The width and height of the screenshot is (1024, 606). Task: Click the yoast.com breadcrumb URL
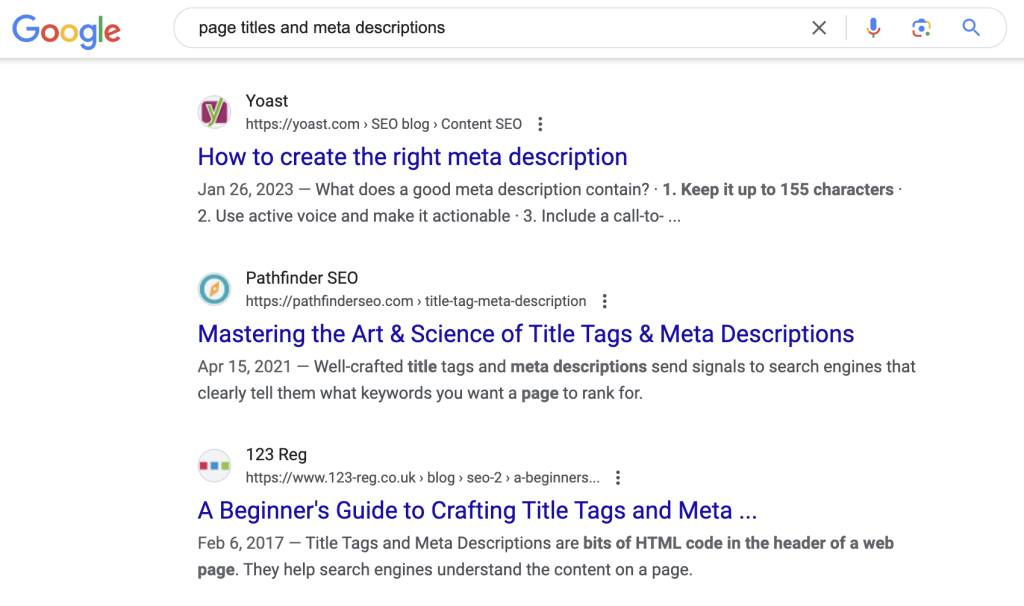click(383, 124)
